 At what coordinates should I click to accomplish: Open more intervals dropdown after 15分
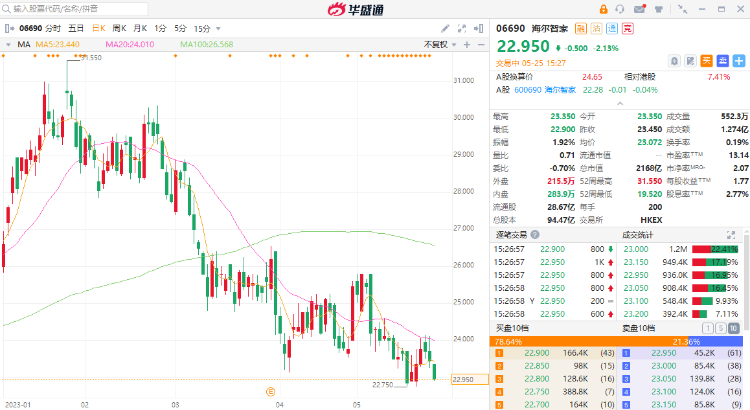tap(219, 29)
